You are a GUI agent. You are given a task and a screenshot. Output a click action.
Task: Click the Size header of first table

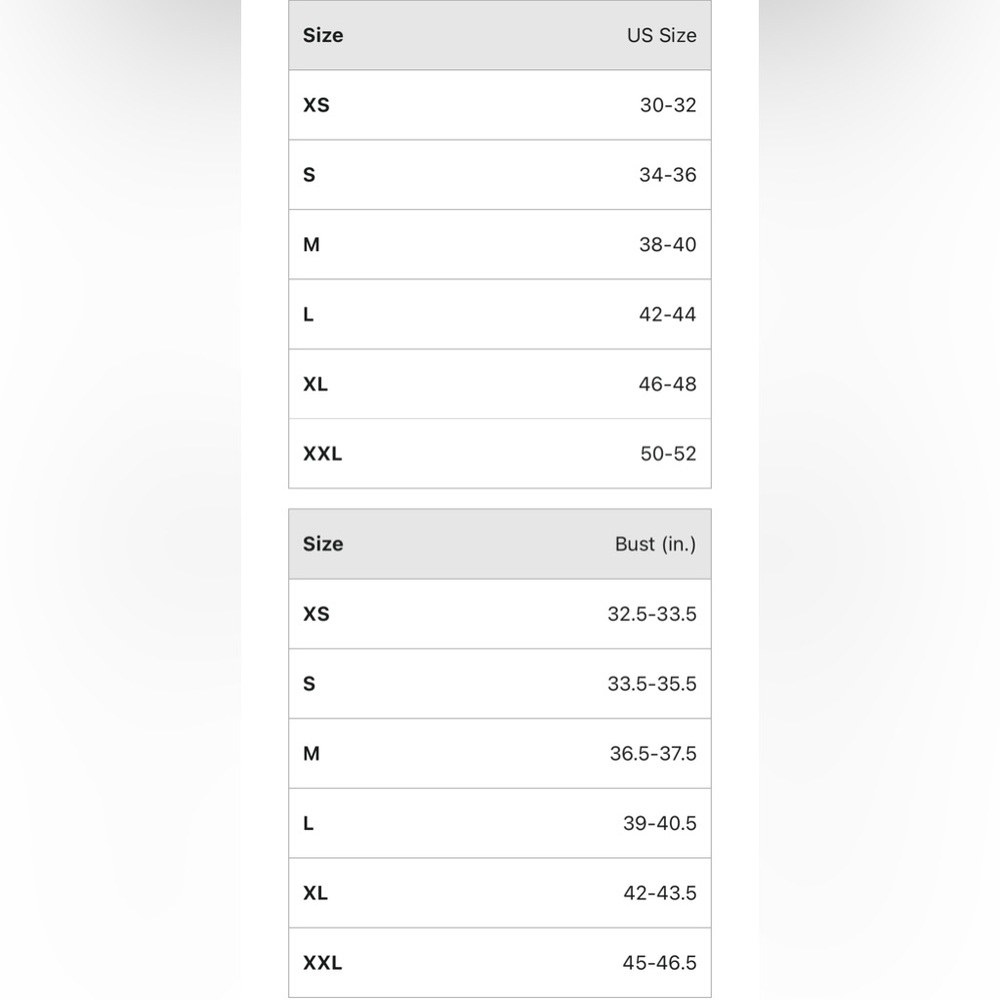pyautogui.click(x=323, y=35)
